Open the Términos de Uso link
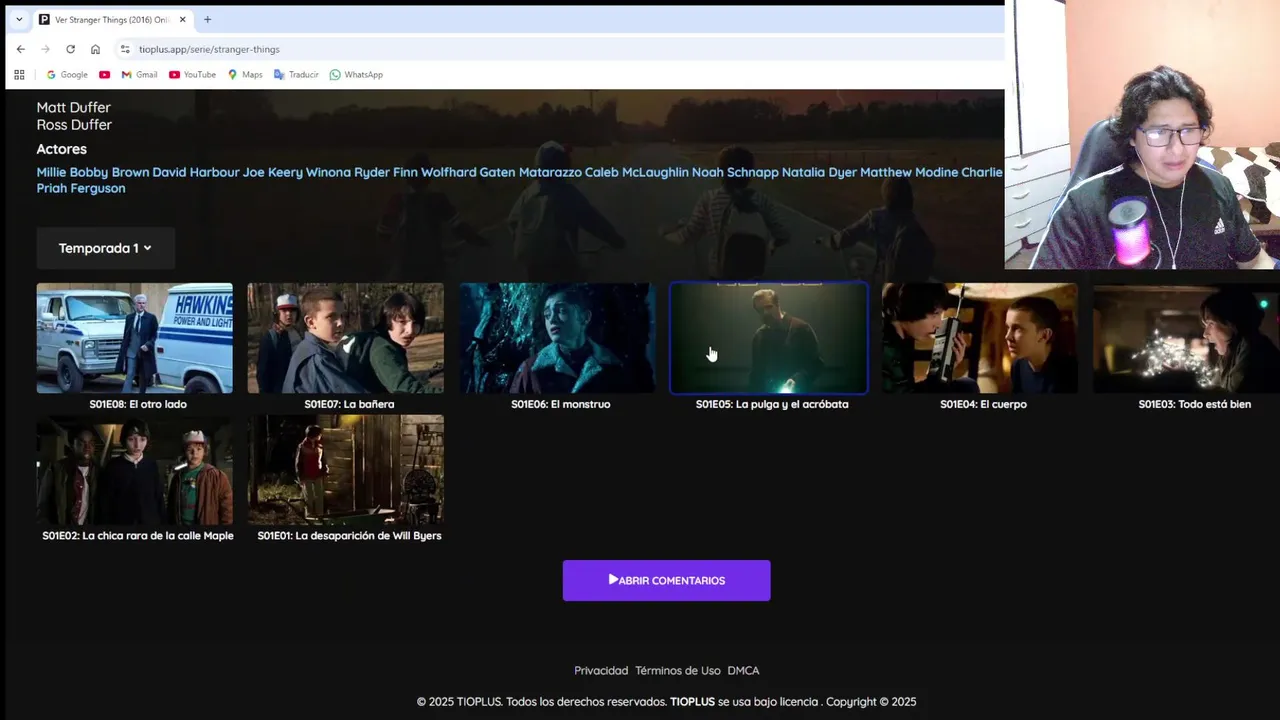The width and height of the screenshot is (1280, 720). [x=677, y=671]
